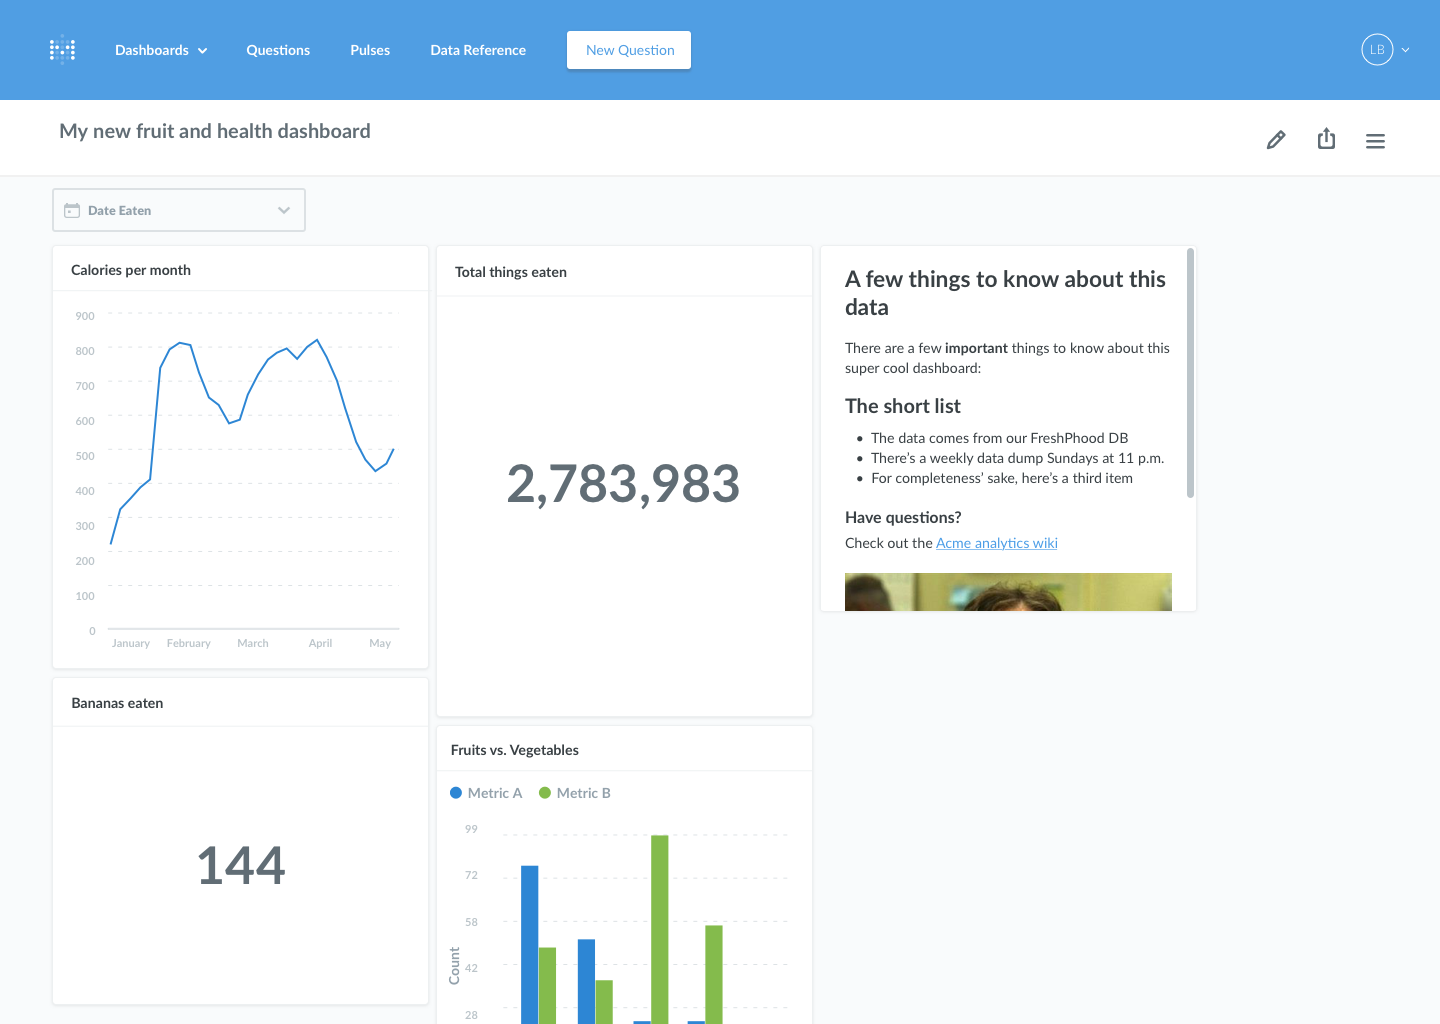Select Pulses in the navigation bar
This screenshot has width=1440, height=1024.
tap(369, 50)
